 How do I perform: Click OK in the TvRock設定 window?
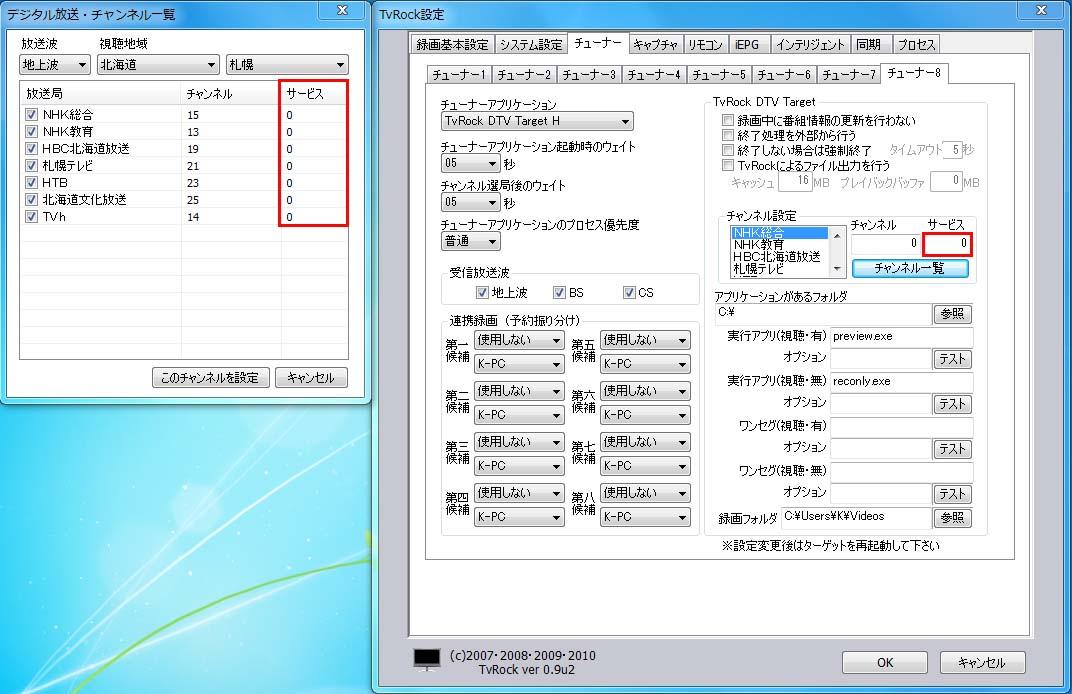click(885, 663)
